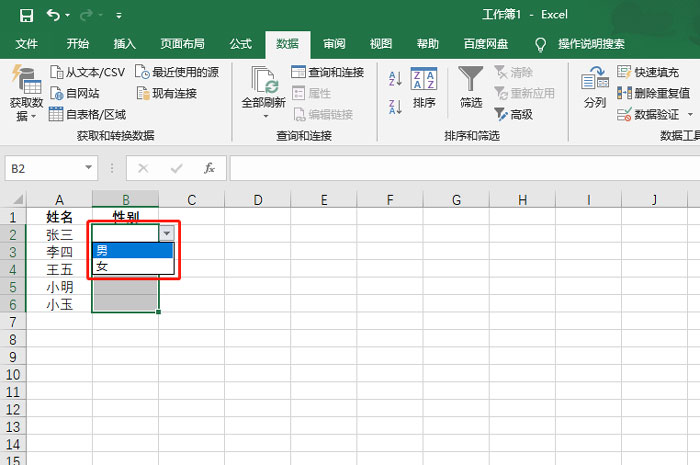Switch to the 插入 (Insert) ribbon tab
The width and height of the screenshot is (700, 465).
125,44
